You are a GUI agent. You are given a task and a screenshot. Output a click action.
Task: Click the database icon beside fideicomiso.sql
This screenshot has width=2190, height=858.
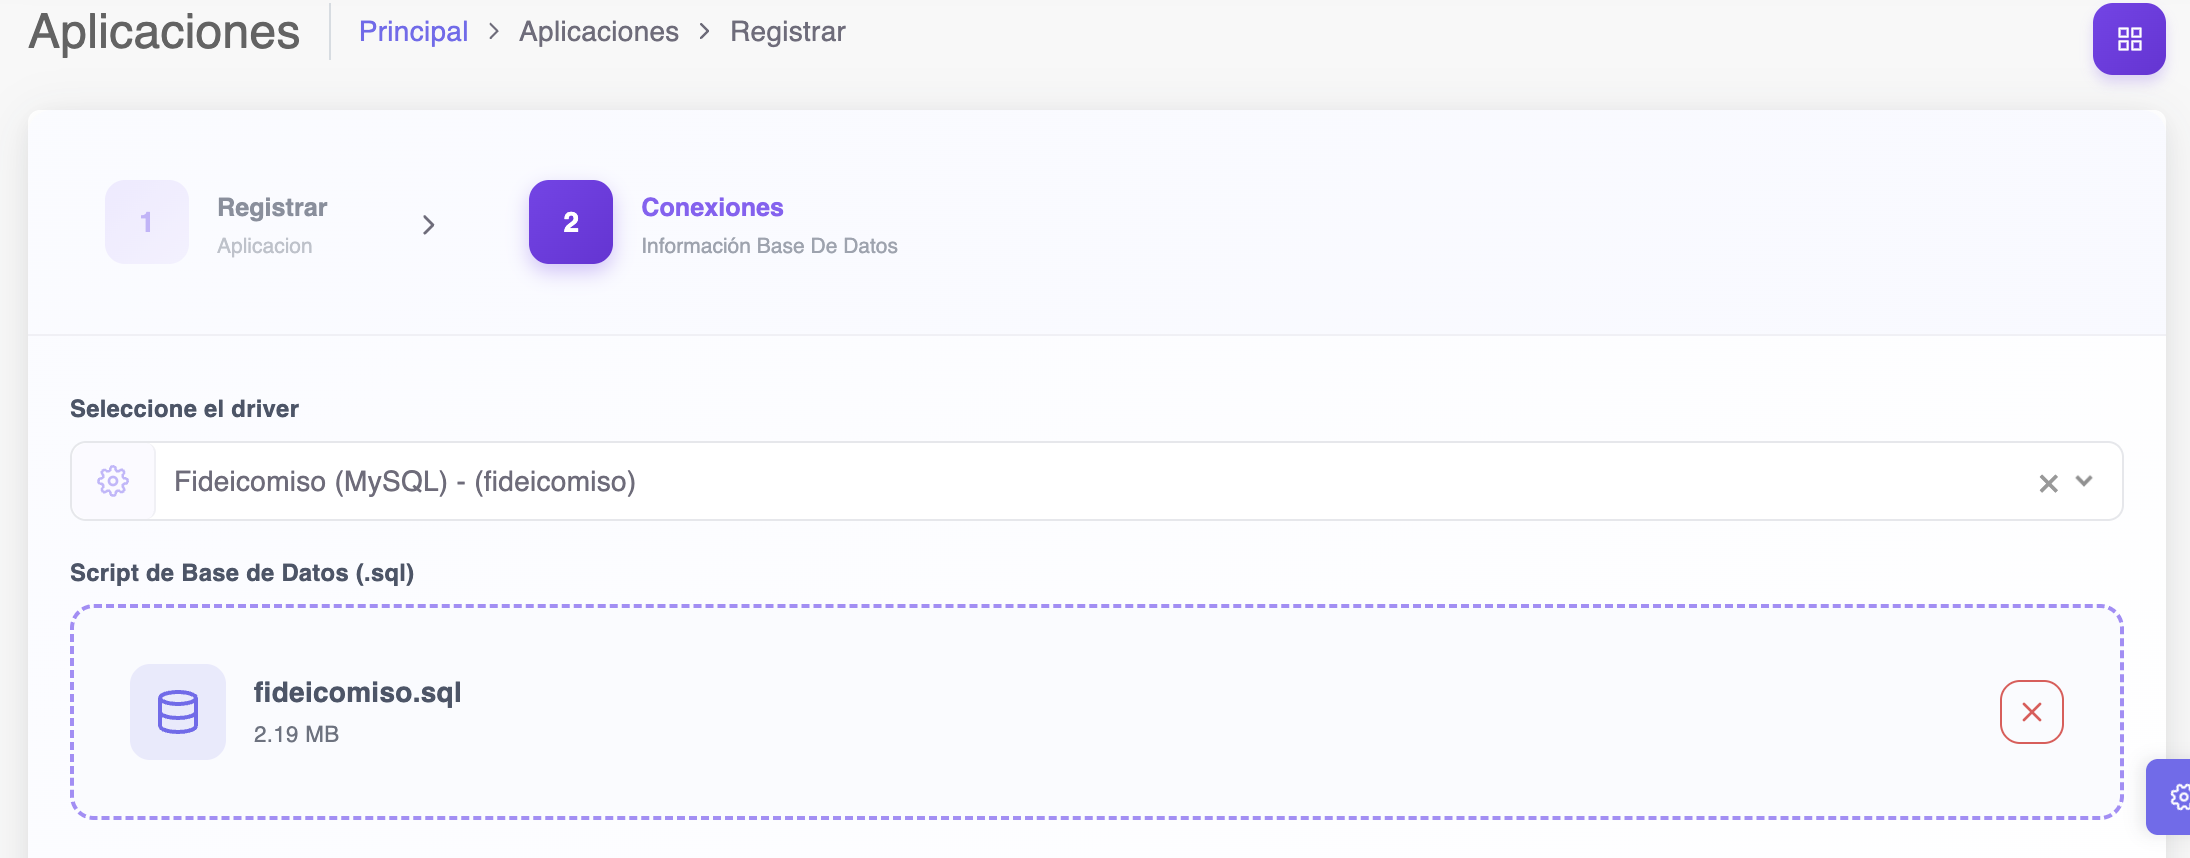click(x=178, y=712)
